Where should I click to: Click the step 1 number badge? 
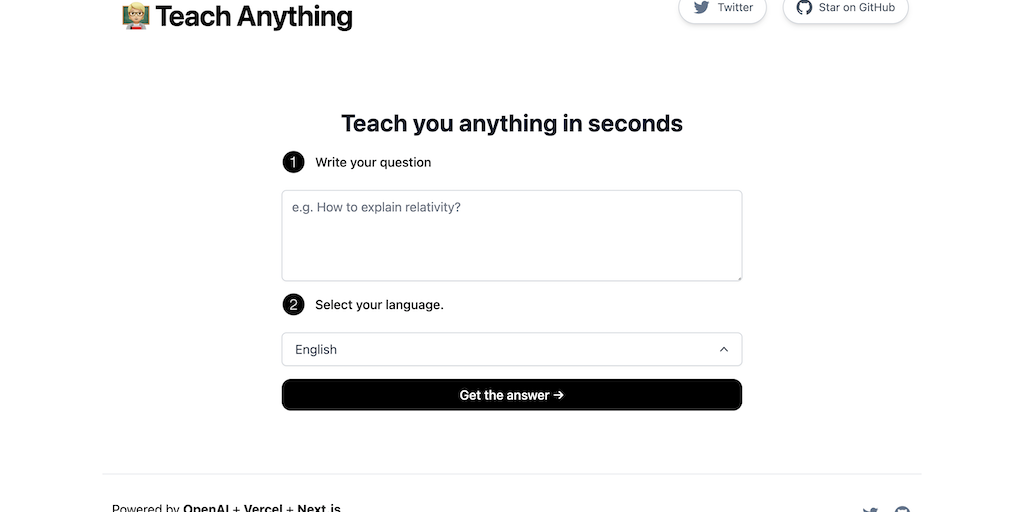(293, 162)
